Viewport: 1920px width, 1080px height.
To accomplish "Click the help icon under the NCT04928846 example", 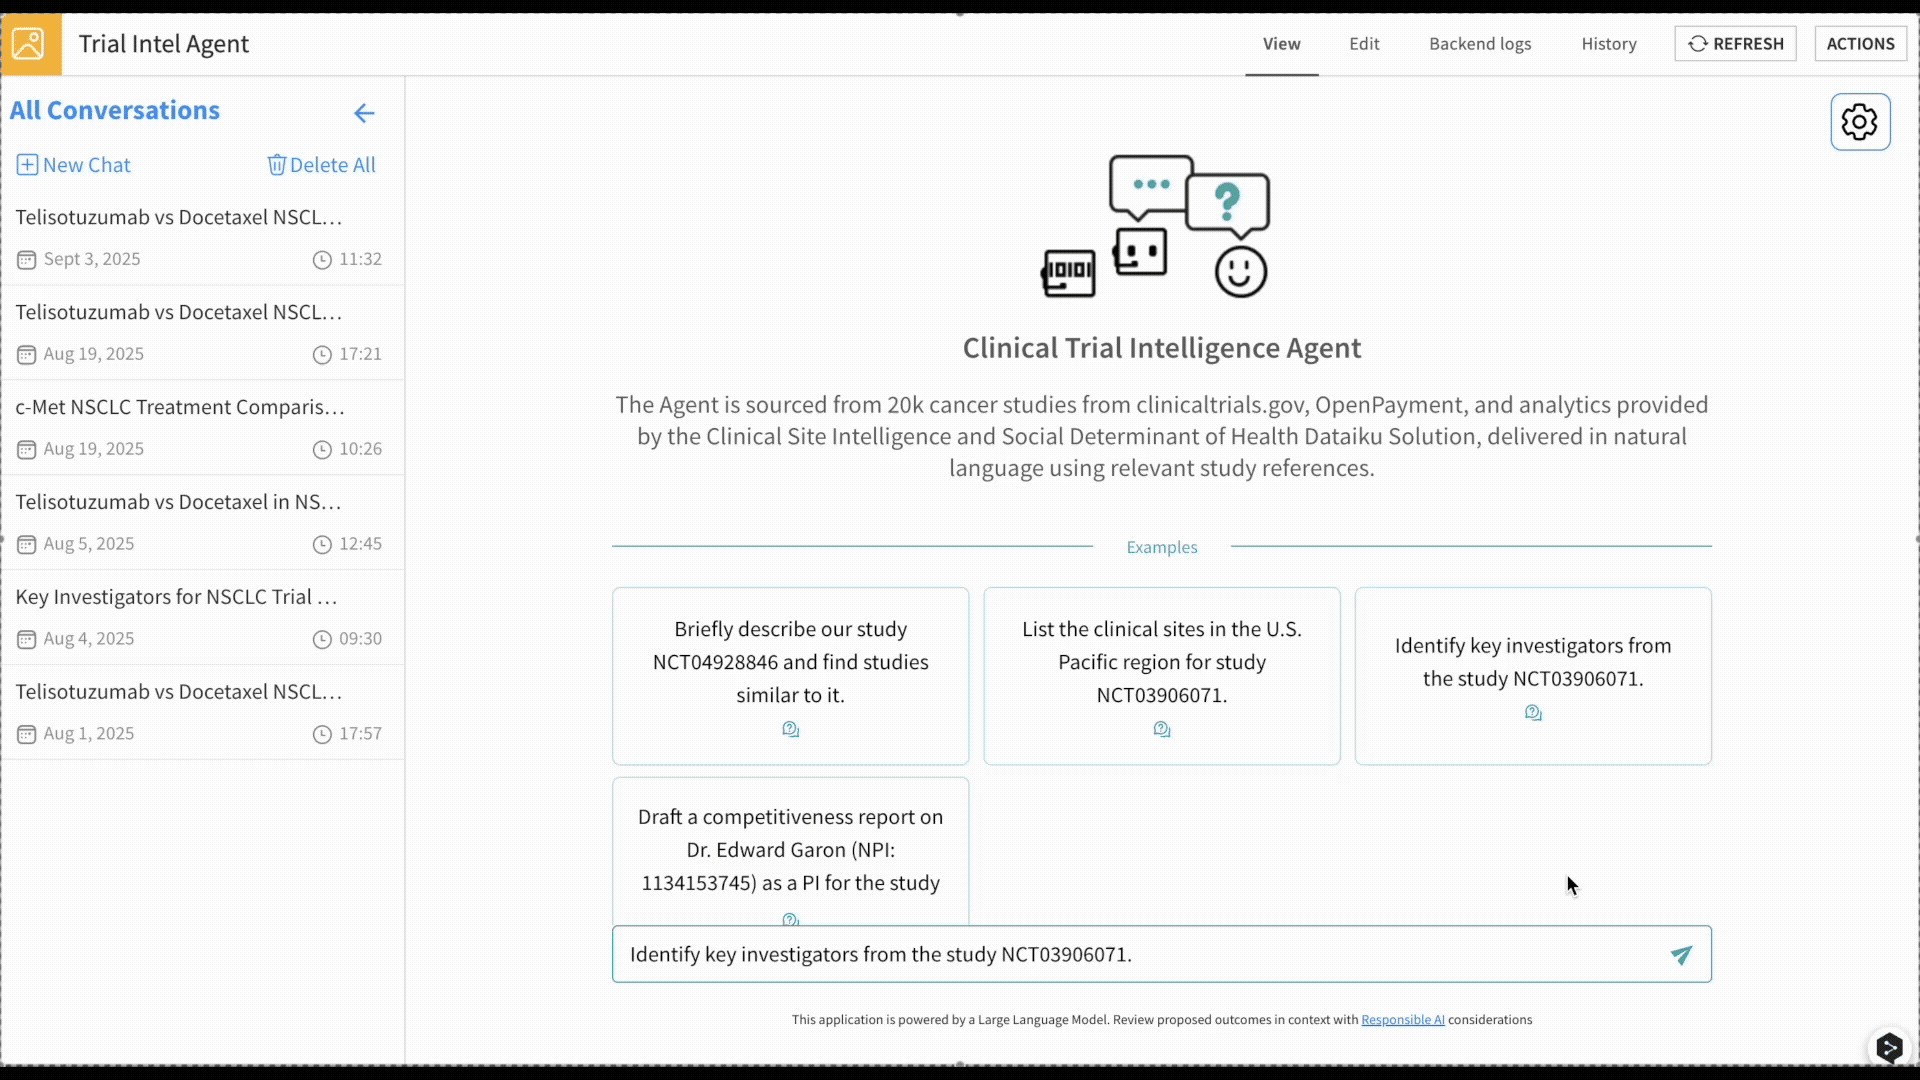I will pyautogui.click(x=790, y=729).
